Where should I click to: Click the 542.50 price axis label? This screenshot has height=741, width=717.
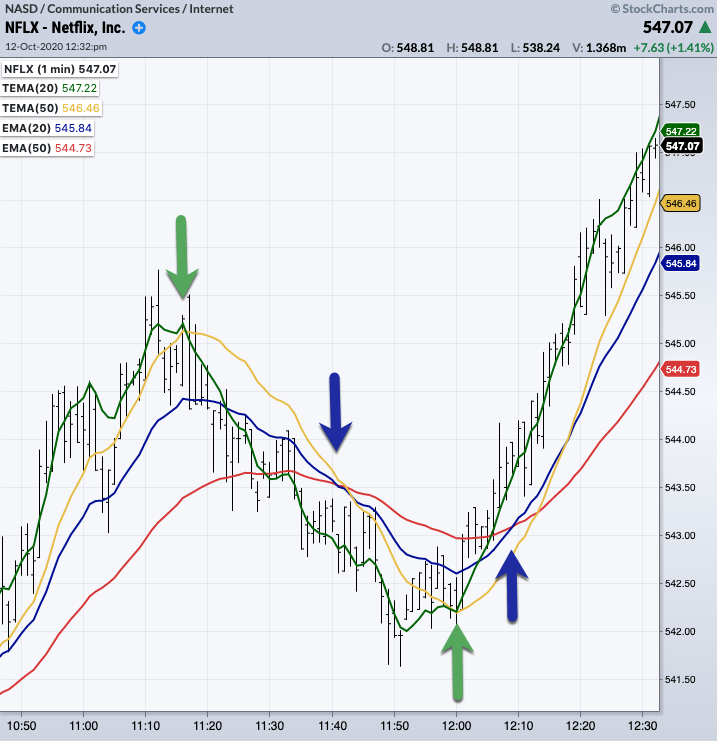(680, 583)
